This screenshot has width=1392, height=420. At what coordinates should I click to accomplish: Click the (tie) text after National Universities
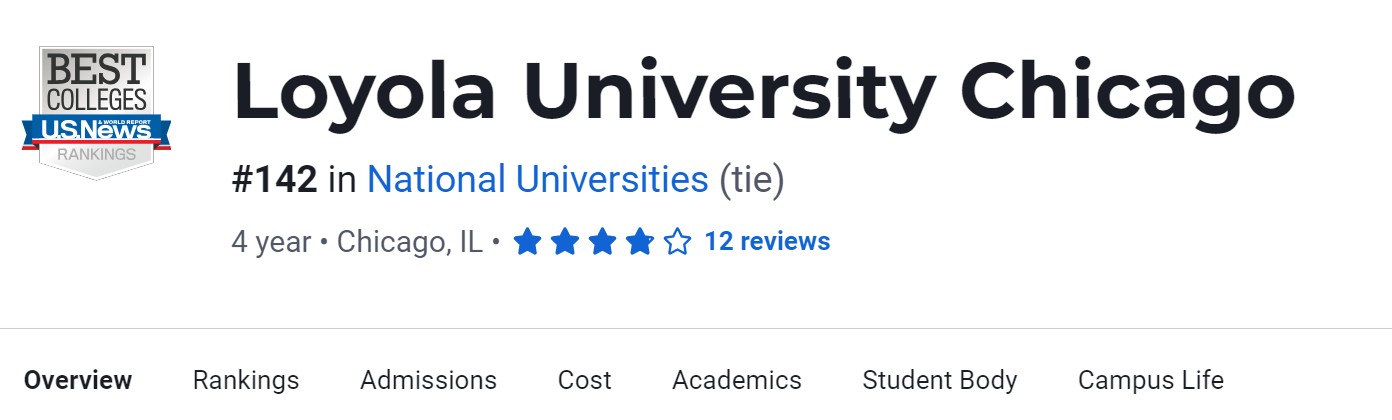pos(752,180)
